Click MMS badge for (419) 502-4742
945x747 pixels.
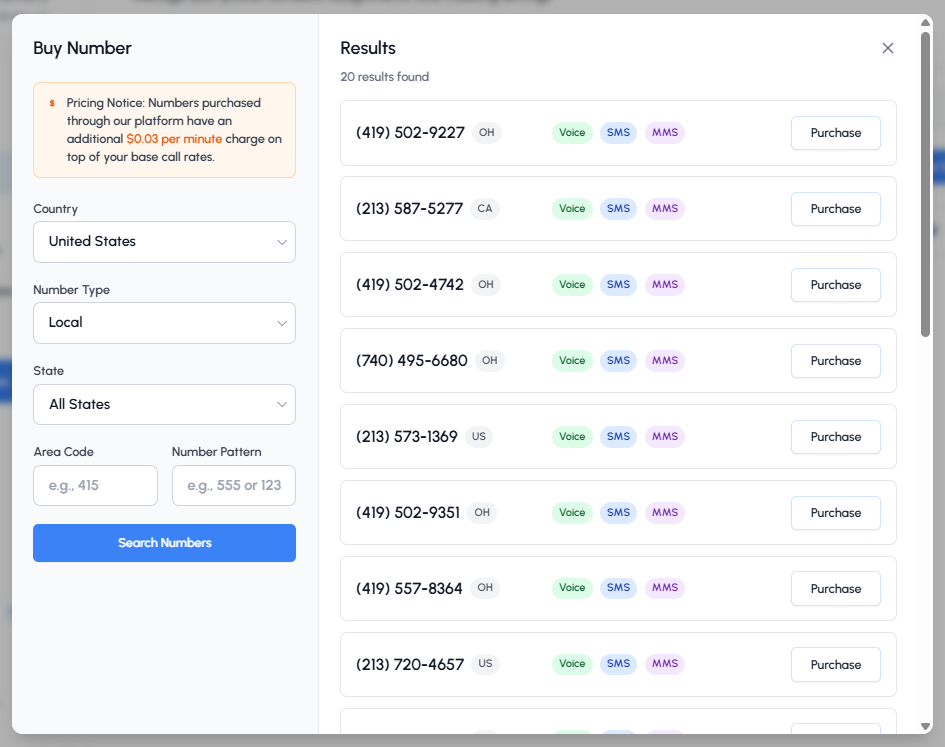(x=664, y=285)
